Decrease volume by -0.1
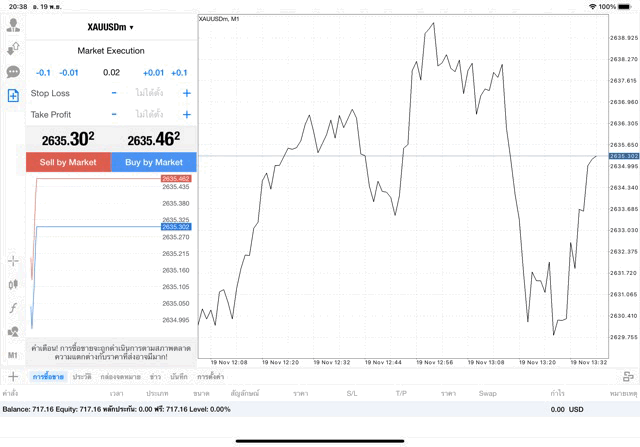This screenshot has width=640, height=447. 43,73
